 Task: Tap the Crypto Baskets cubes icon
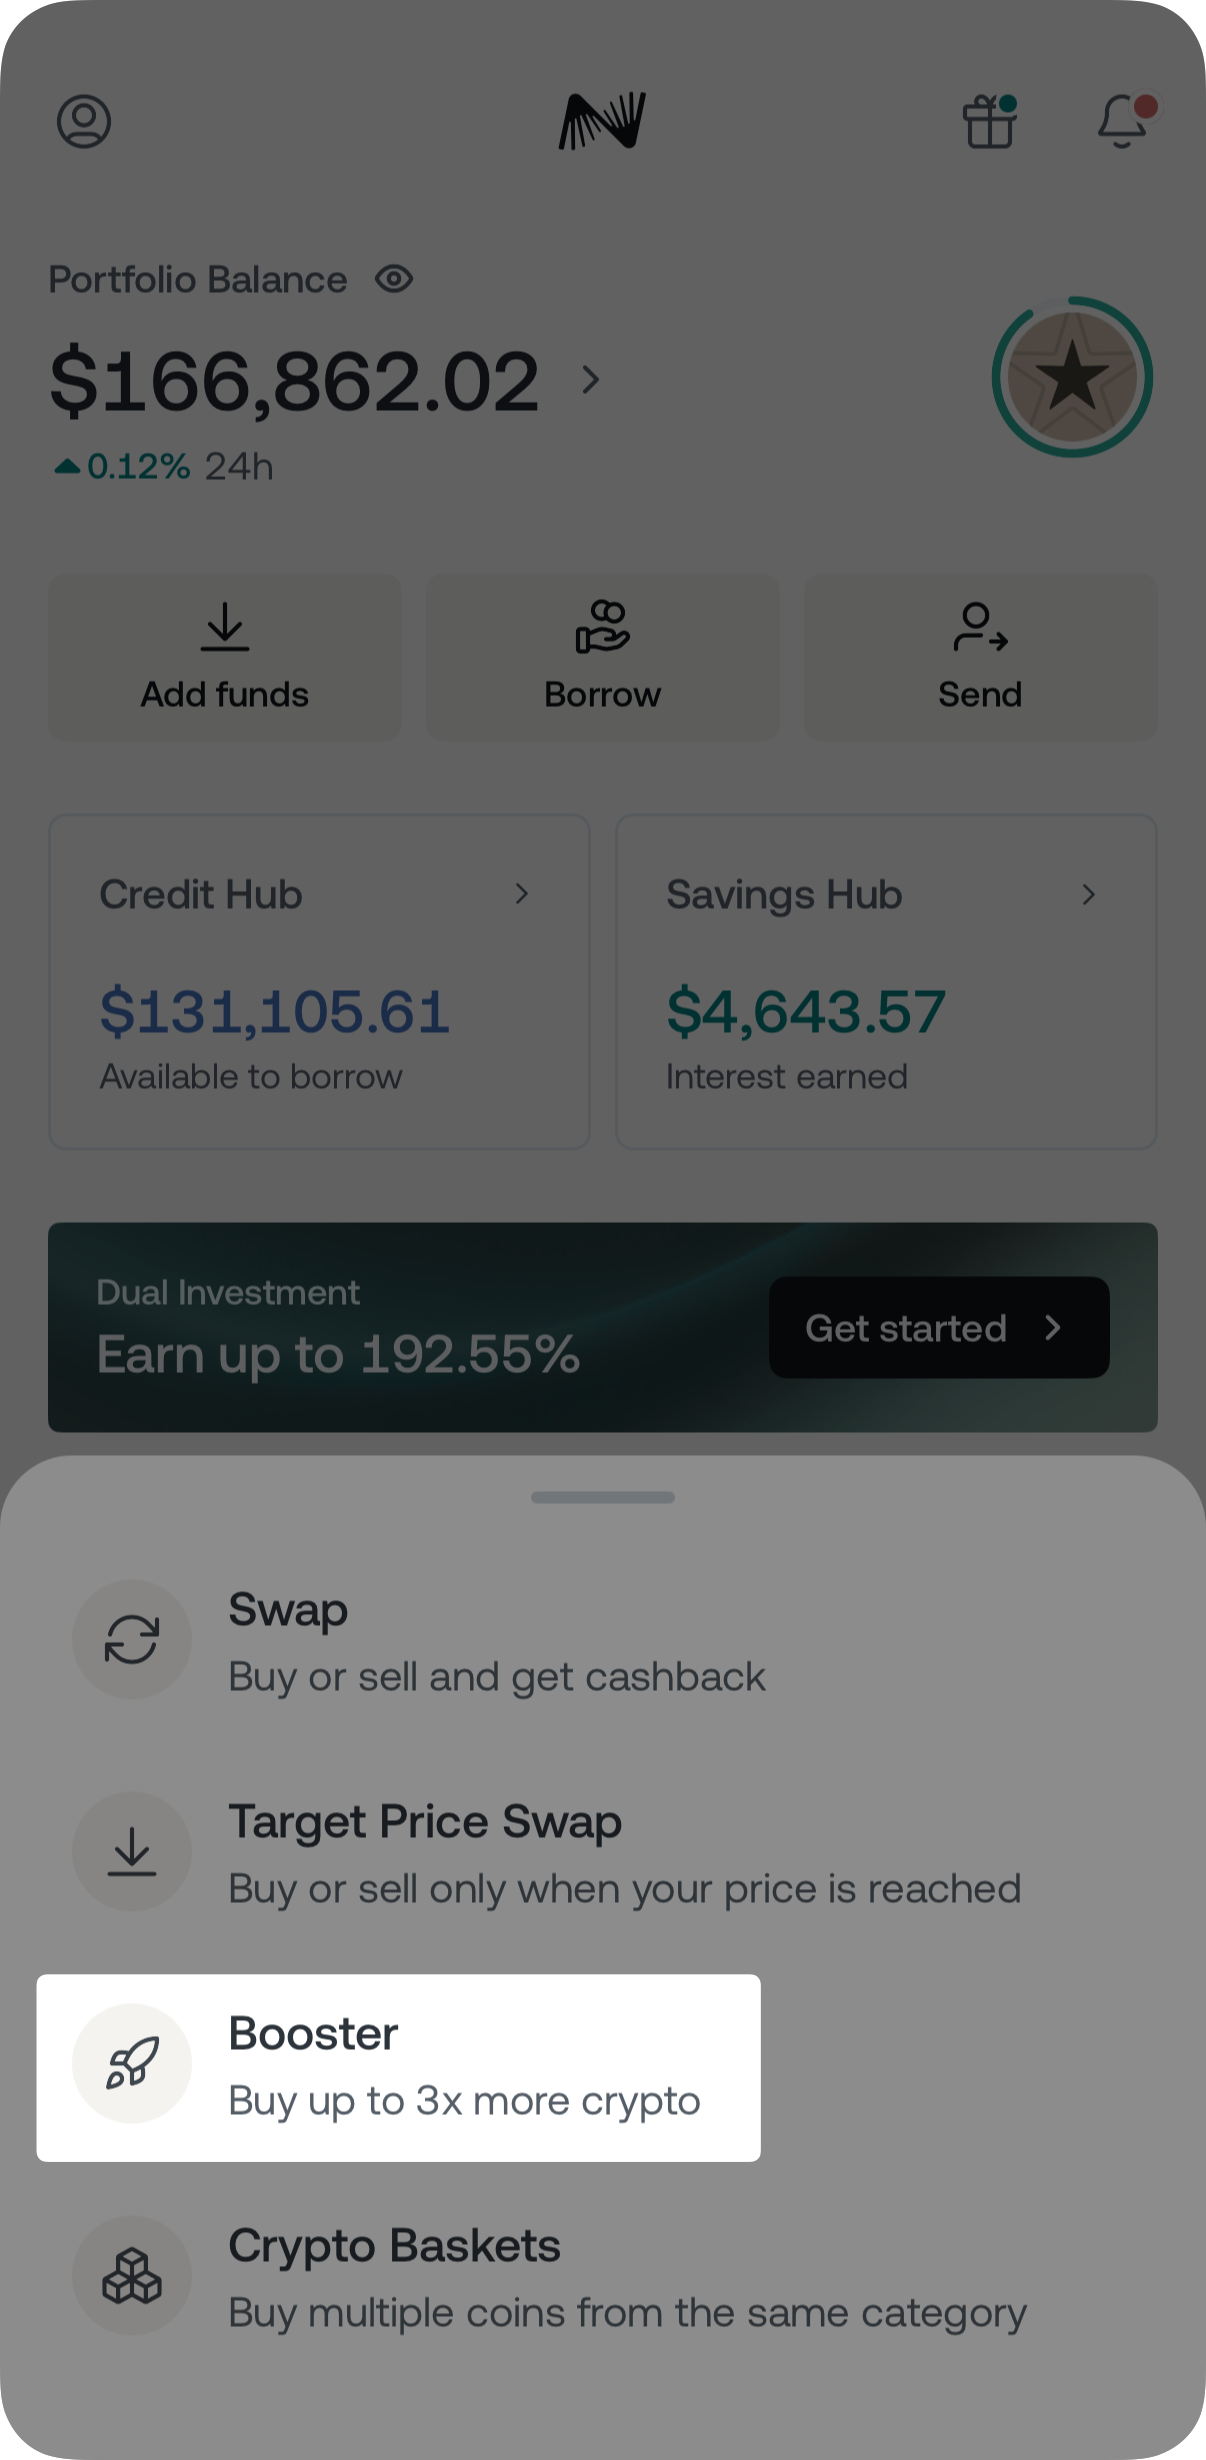click(132, 2276)
